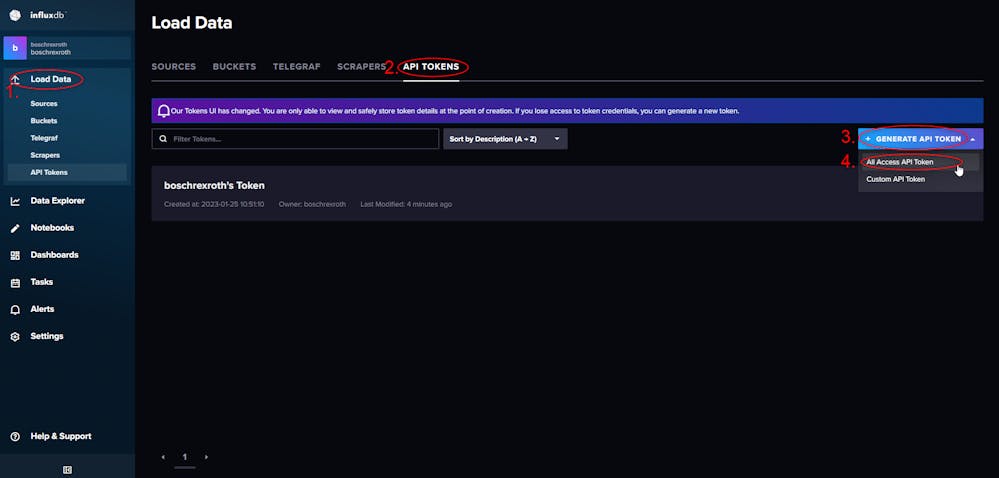The width and height of the screenshot is (999, 478).
Task: Open Dashboards via its grid icon
Action: click(15, 255)
